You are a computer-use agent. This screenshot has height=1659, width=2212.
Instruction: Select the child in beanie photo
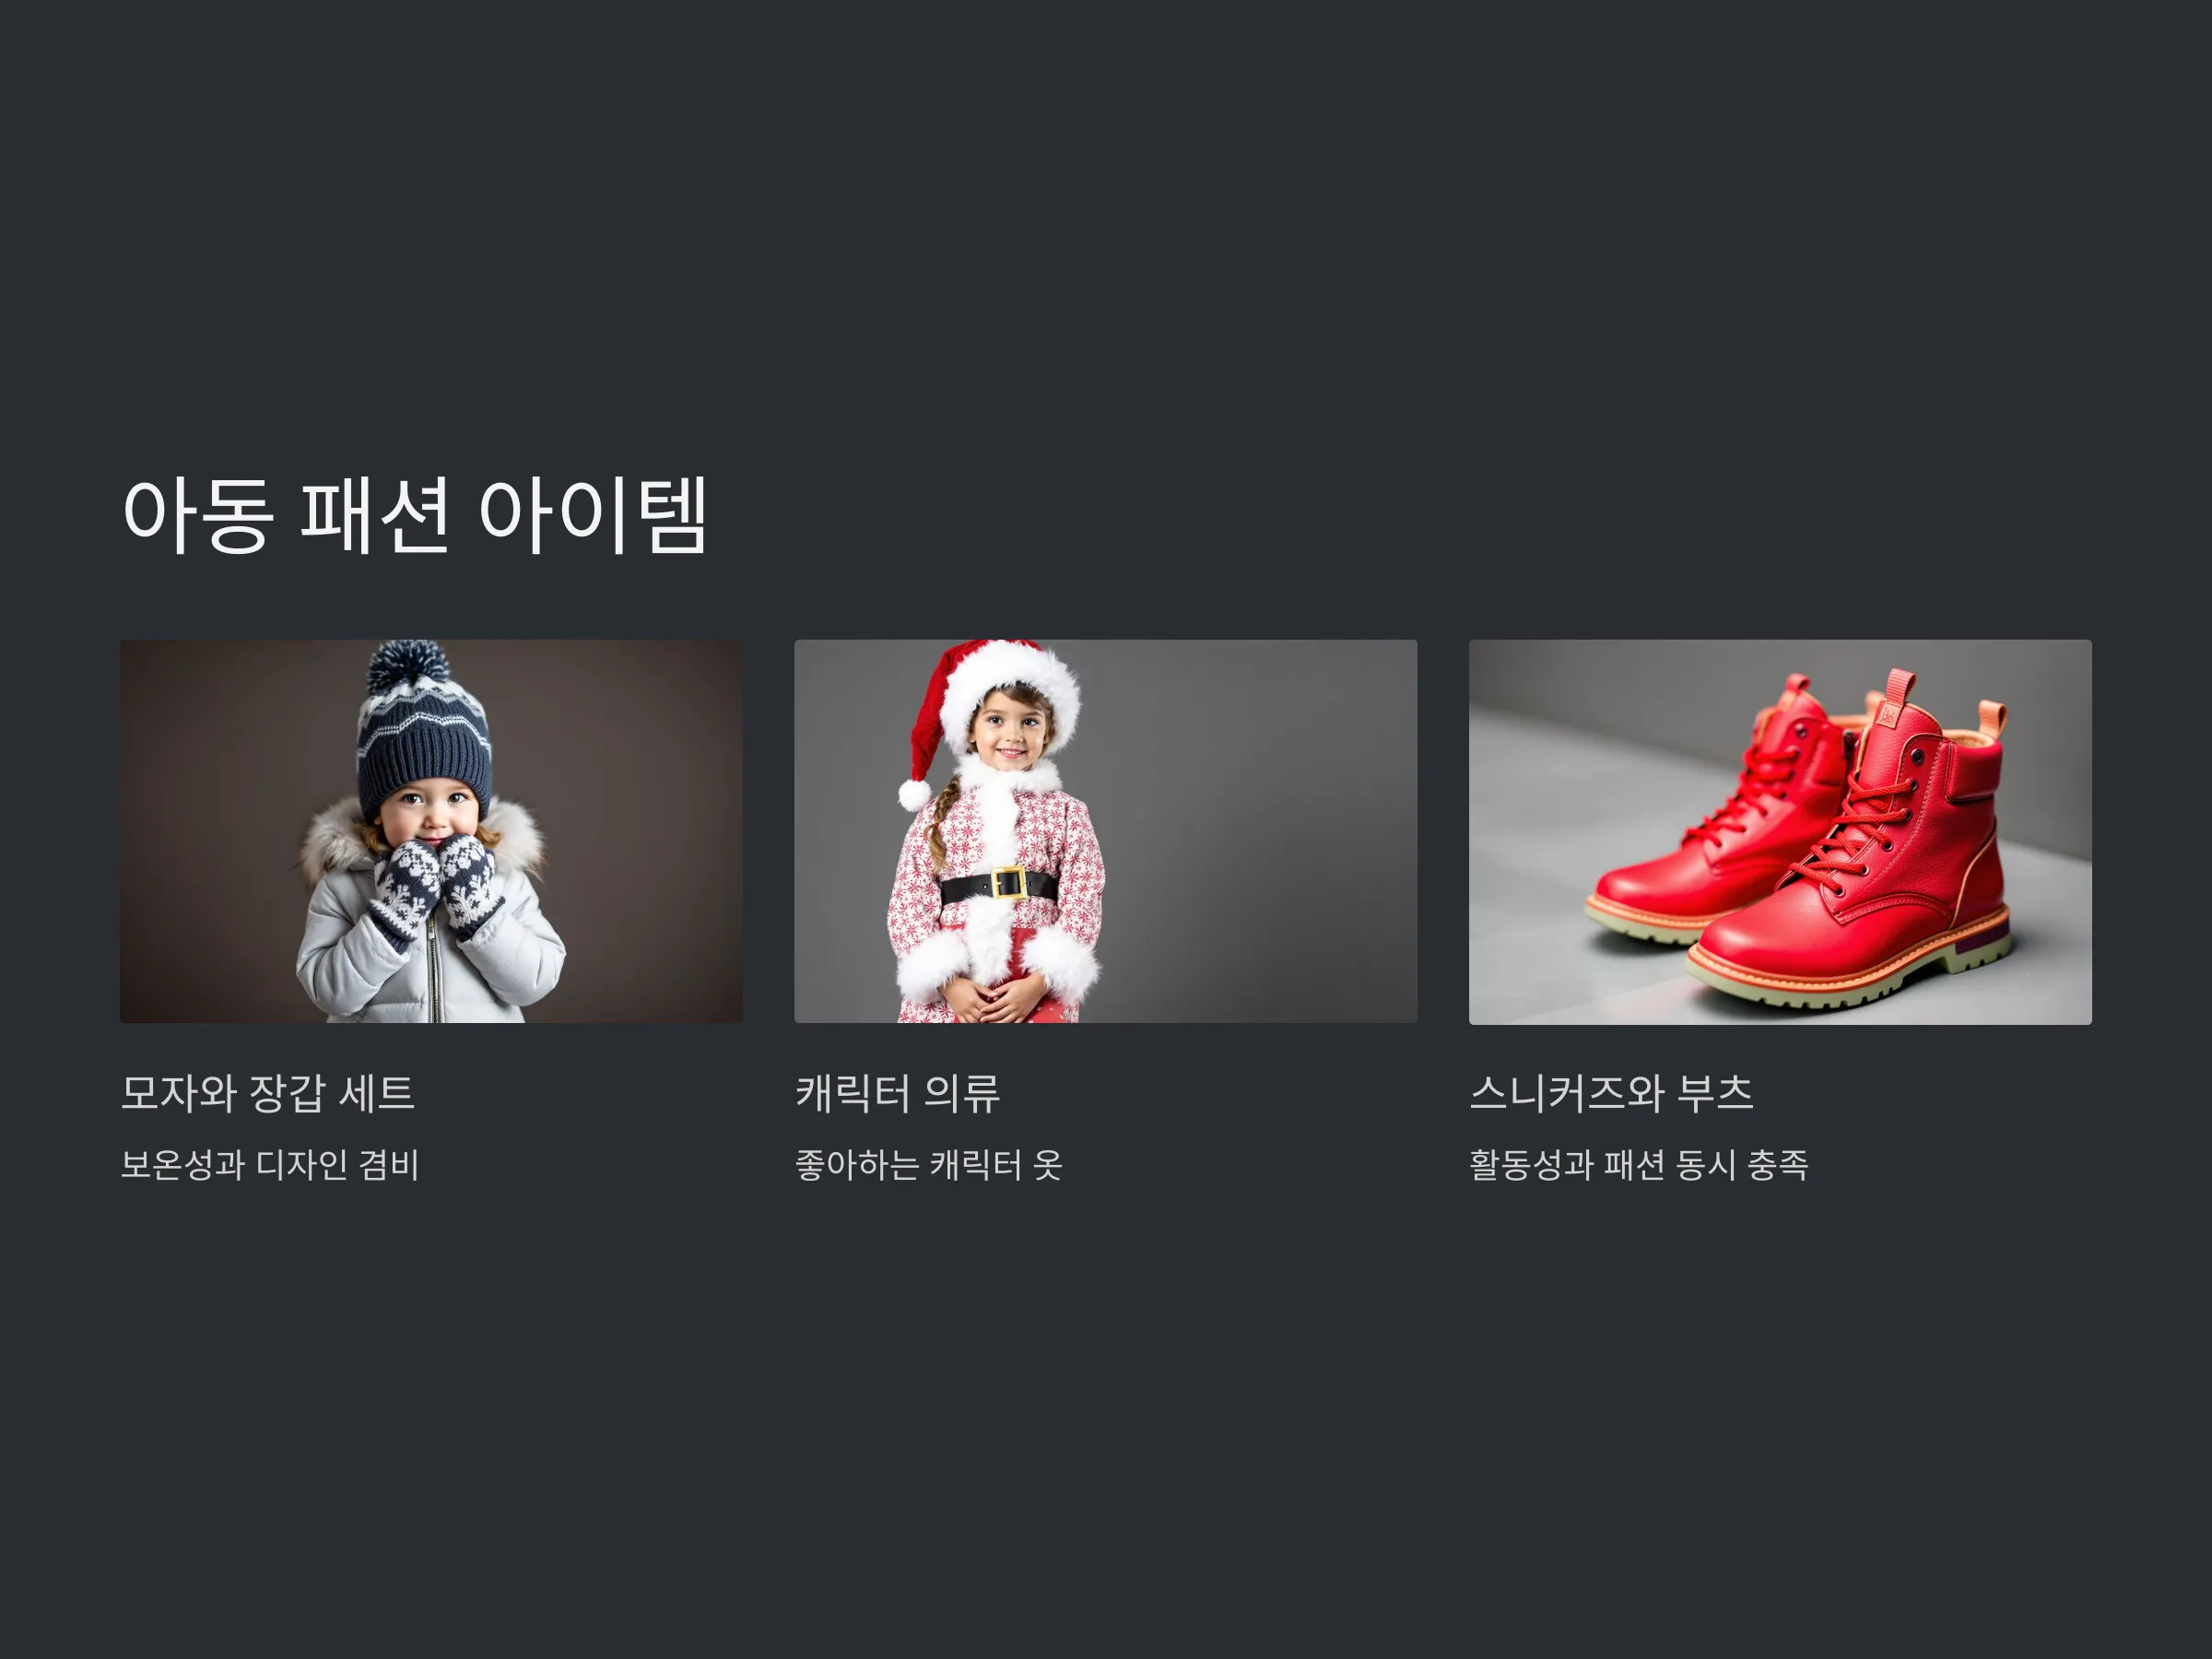pyautogui.click(x=431, y=831)
